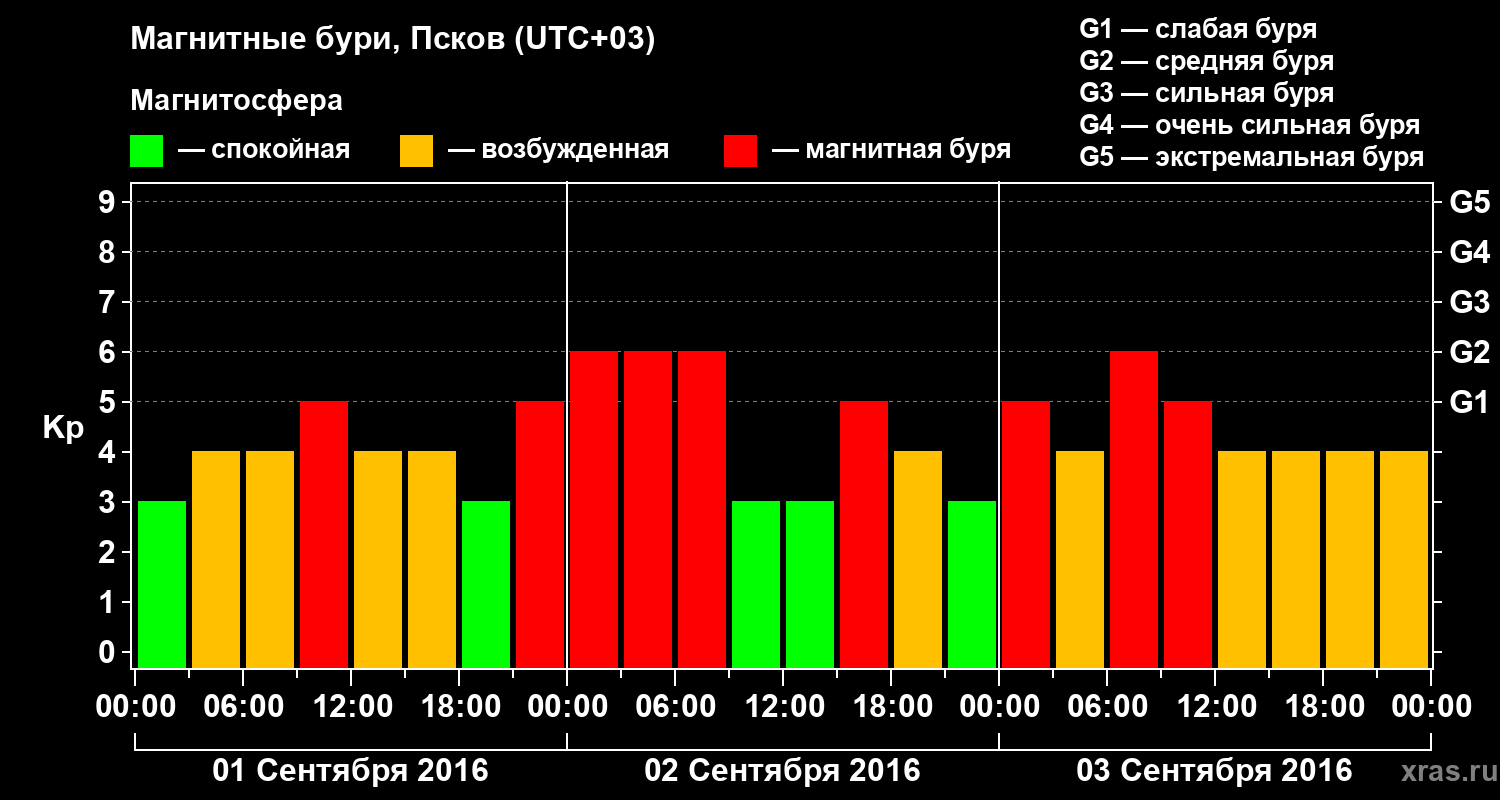Click the 06:00 time label for 02 Сентября
This screenshot has height=800, width=1500.
675,706
